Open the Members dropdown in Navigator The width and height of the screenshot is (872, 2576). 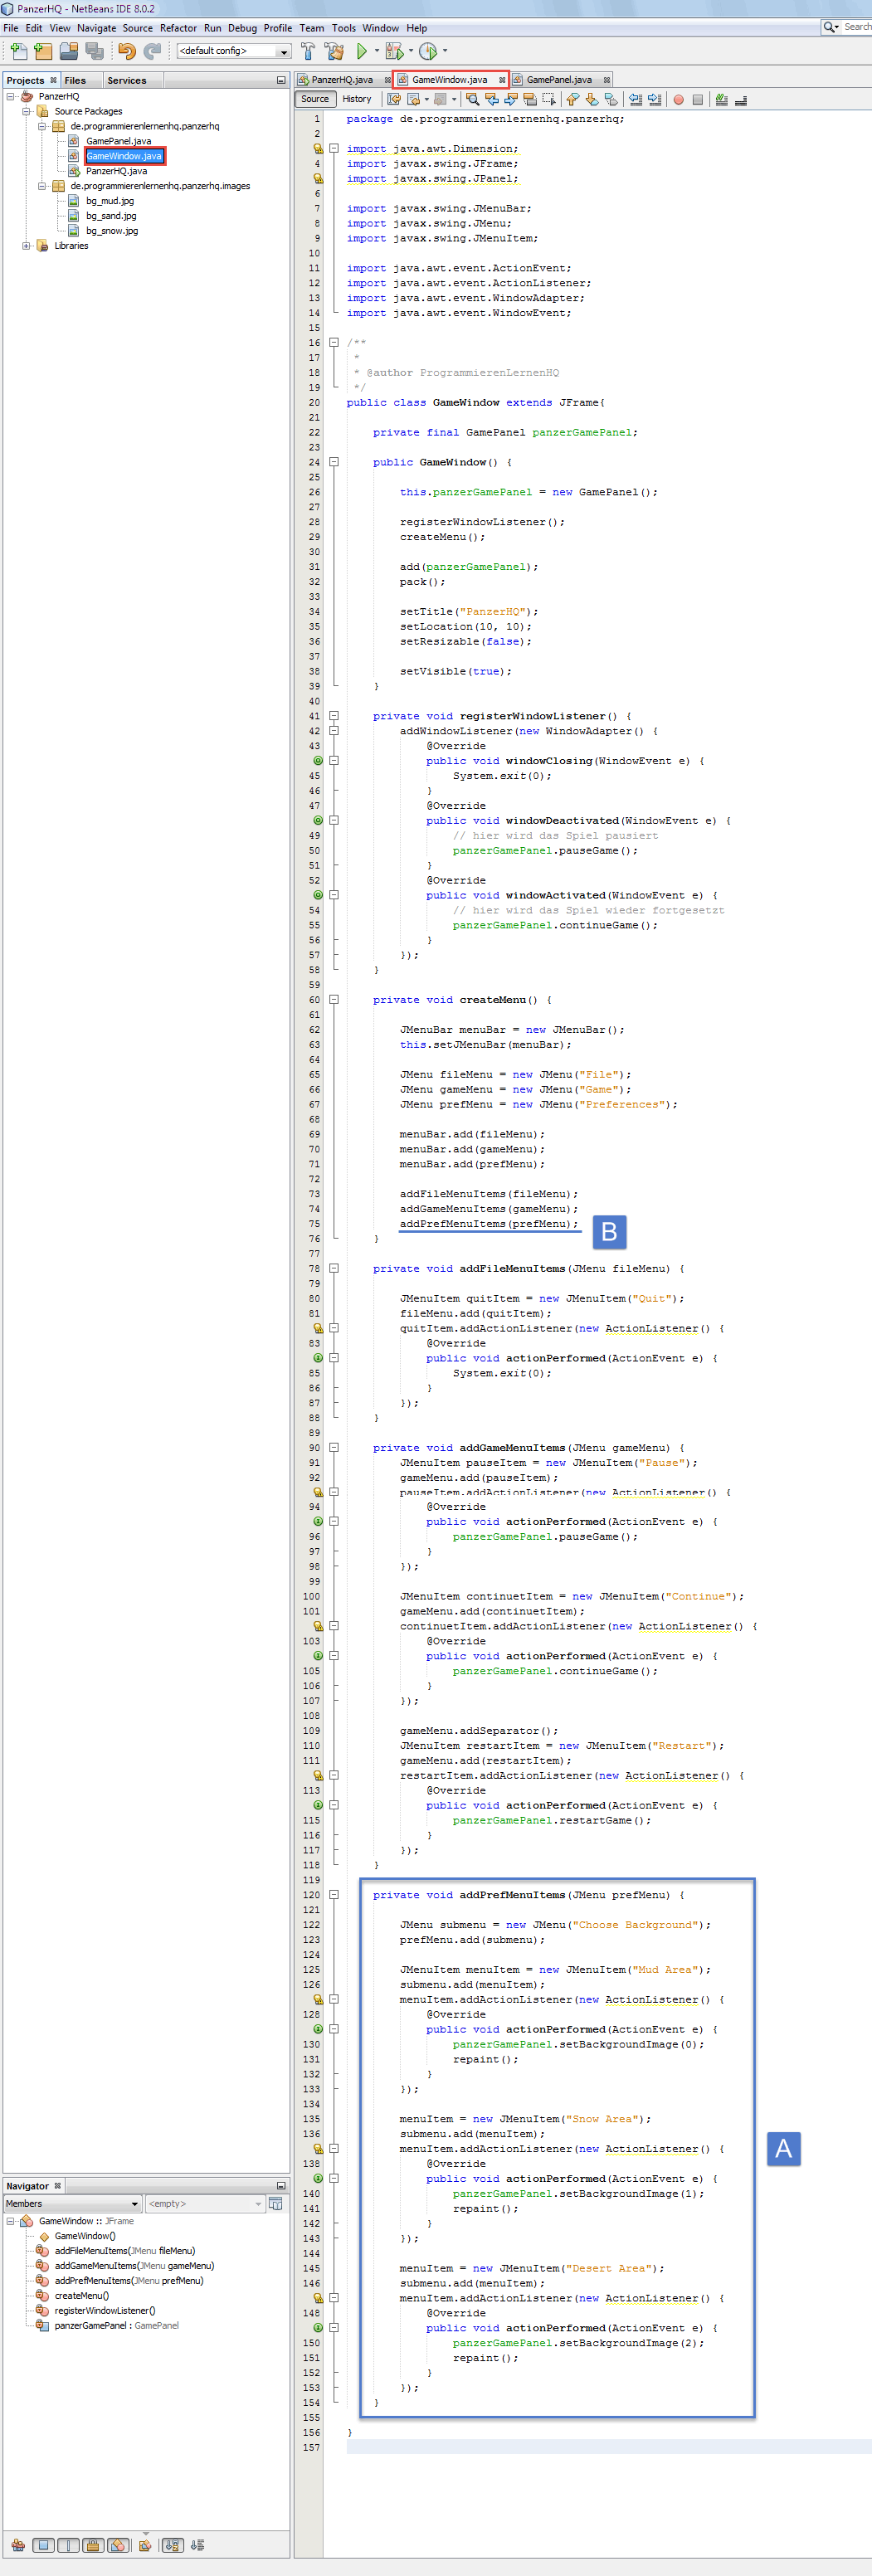(x=71, y=2203)
